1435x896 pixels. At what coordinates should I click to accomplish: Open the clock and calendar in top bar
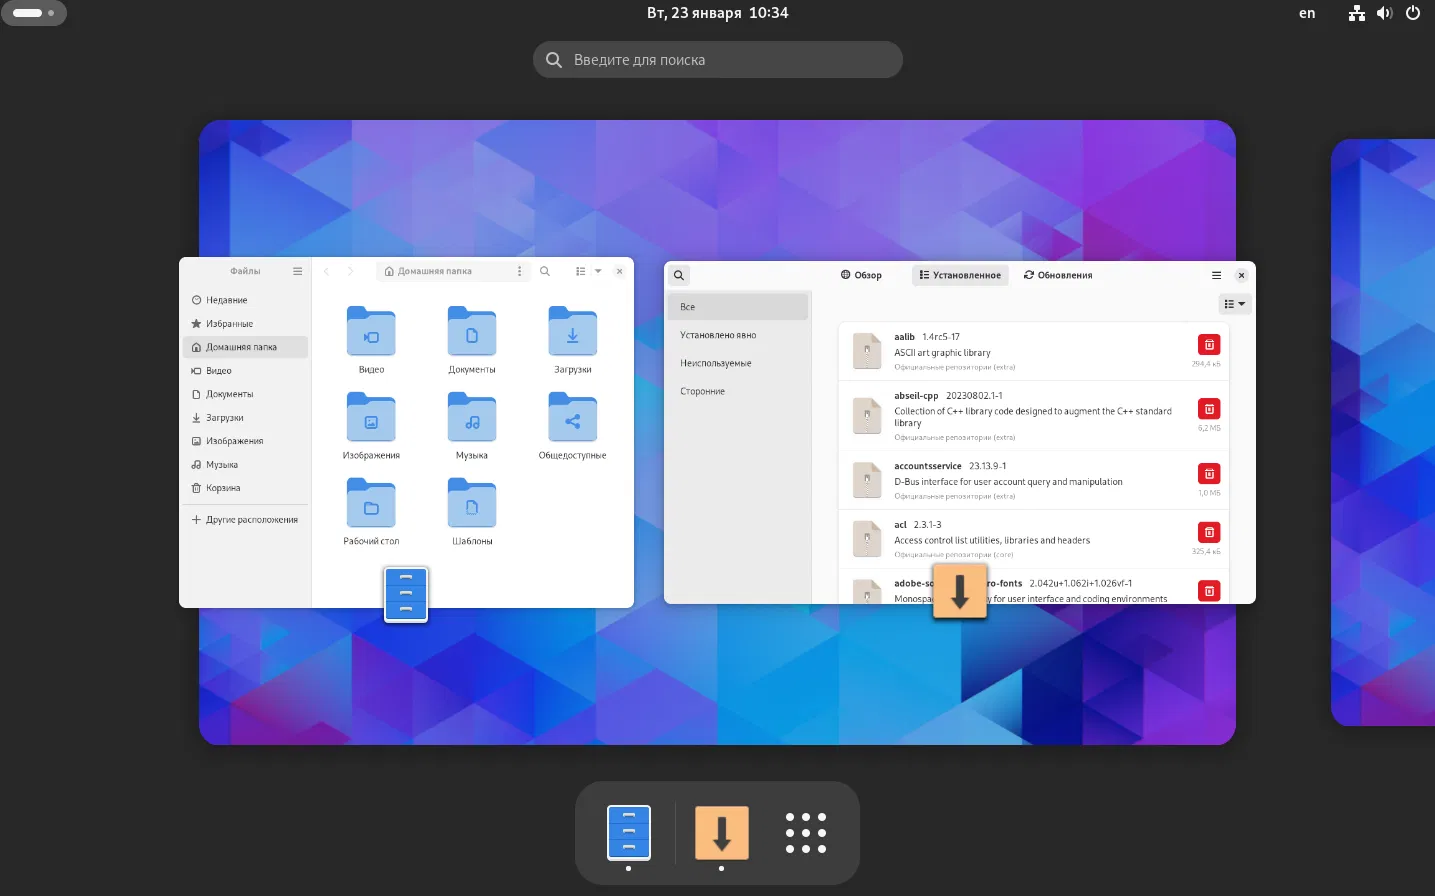[718, 13]
